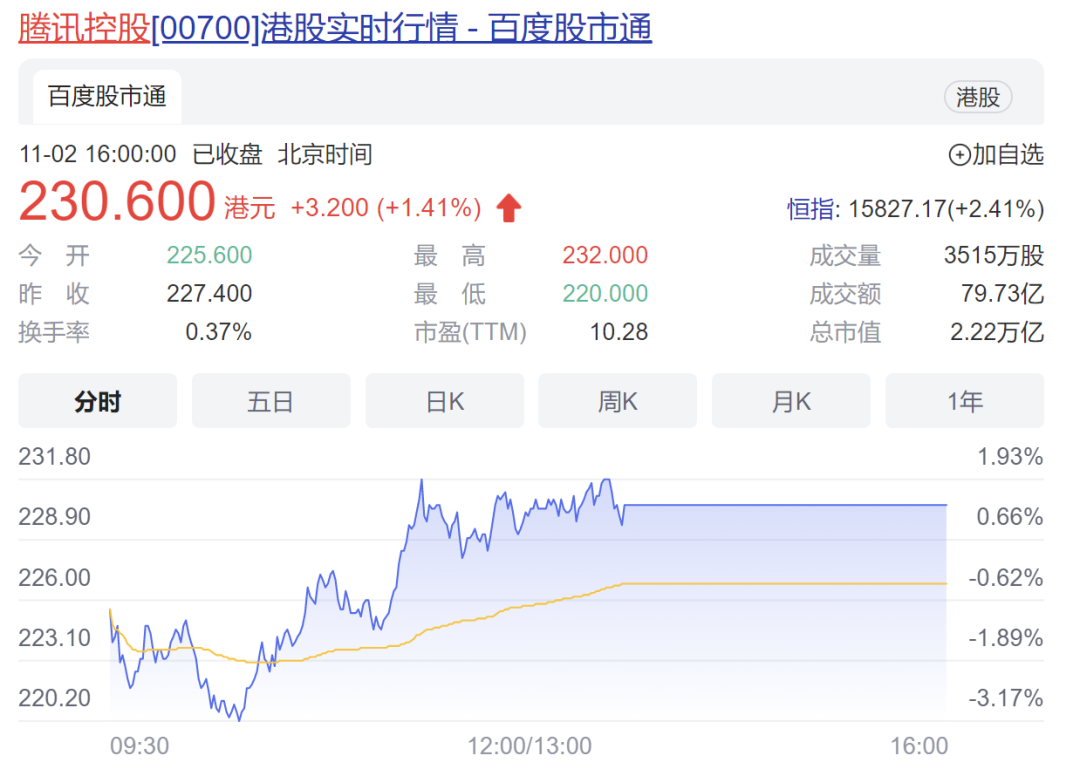Click the 1.93% right axis label
Image resolution: width=1080 pixels, height=776 pixels.
[1010, 457]
